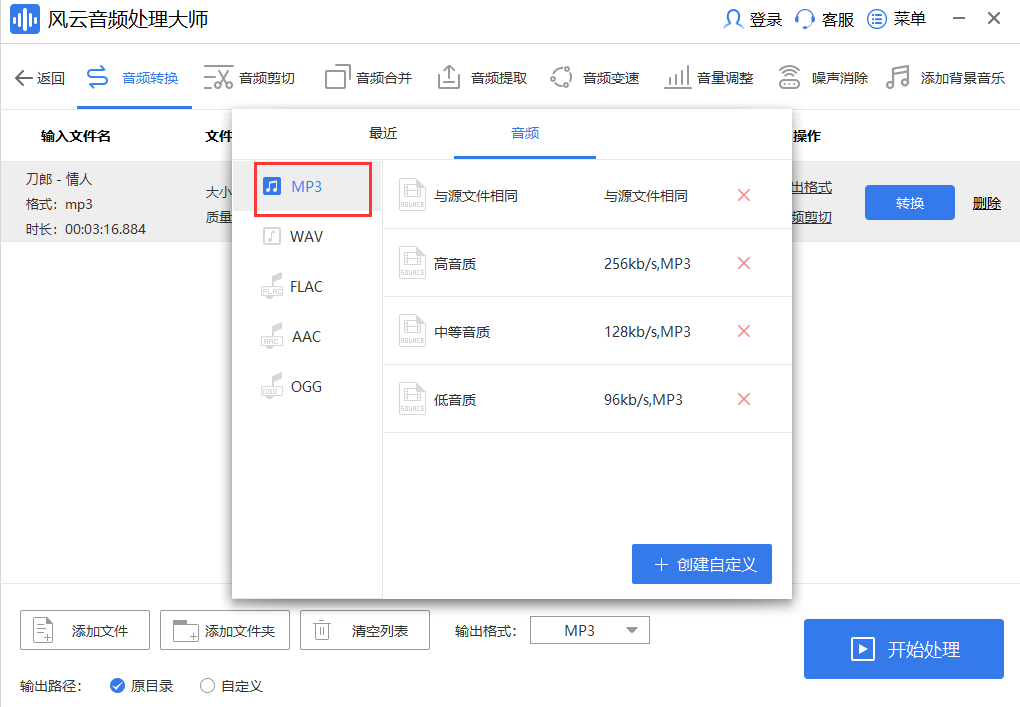
Task: Click the 操作 column header
Action: 807,136
